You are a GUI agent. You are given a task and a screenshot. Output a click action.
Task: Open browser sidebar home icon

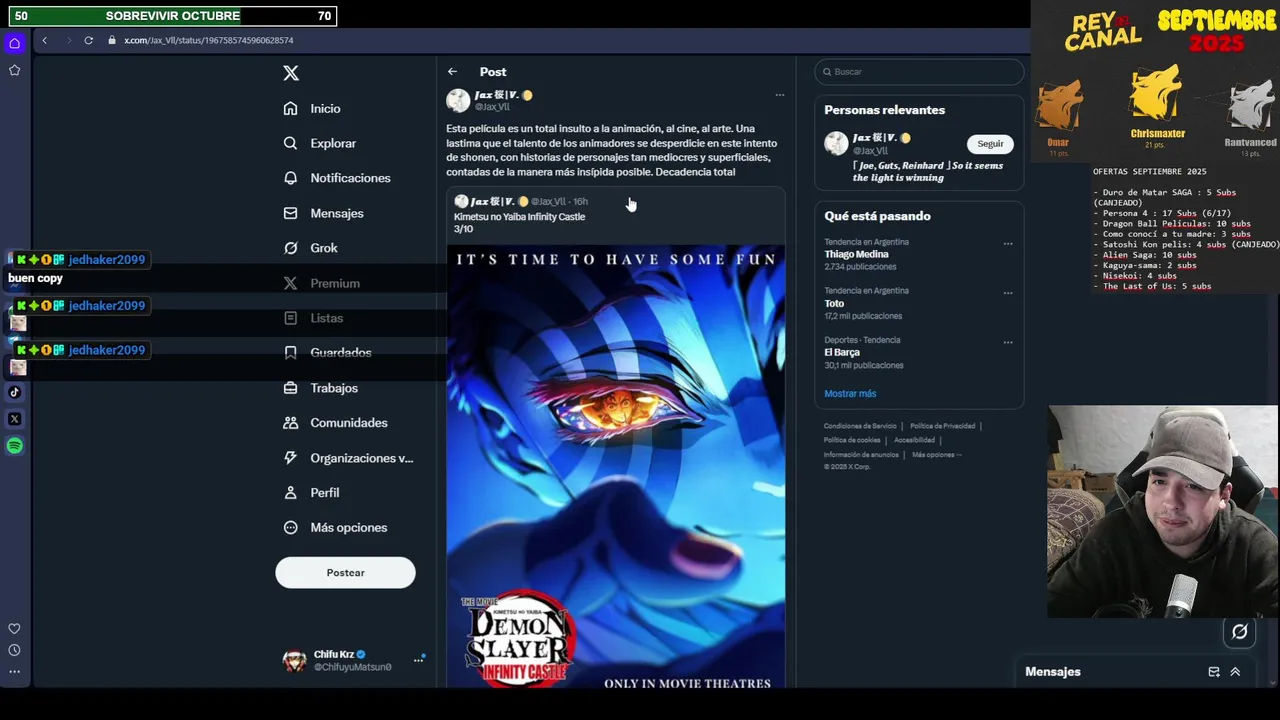[x=14, y=43]
